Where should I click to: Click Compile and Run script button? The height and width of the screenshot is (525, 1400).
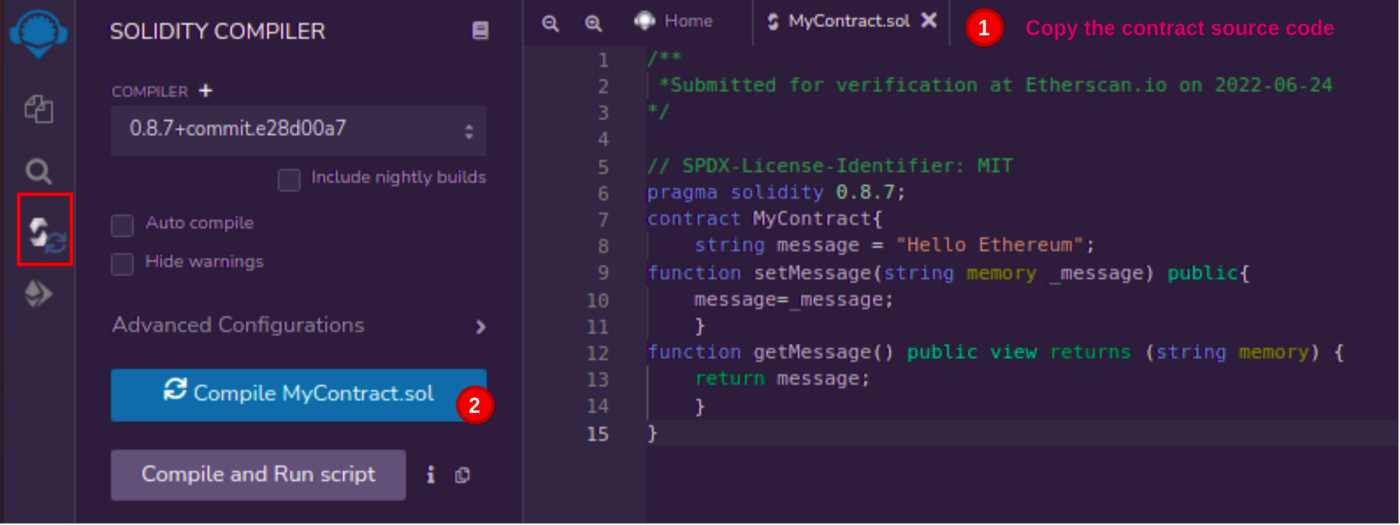(258, 474)
